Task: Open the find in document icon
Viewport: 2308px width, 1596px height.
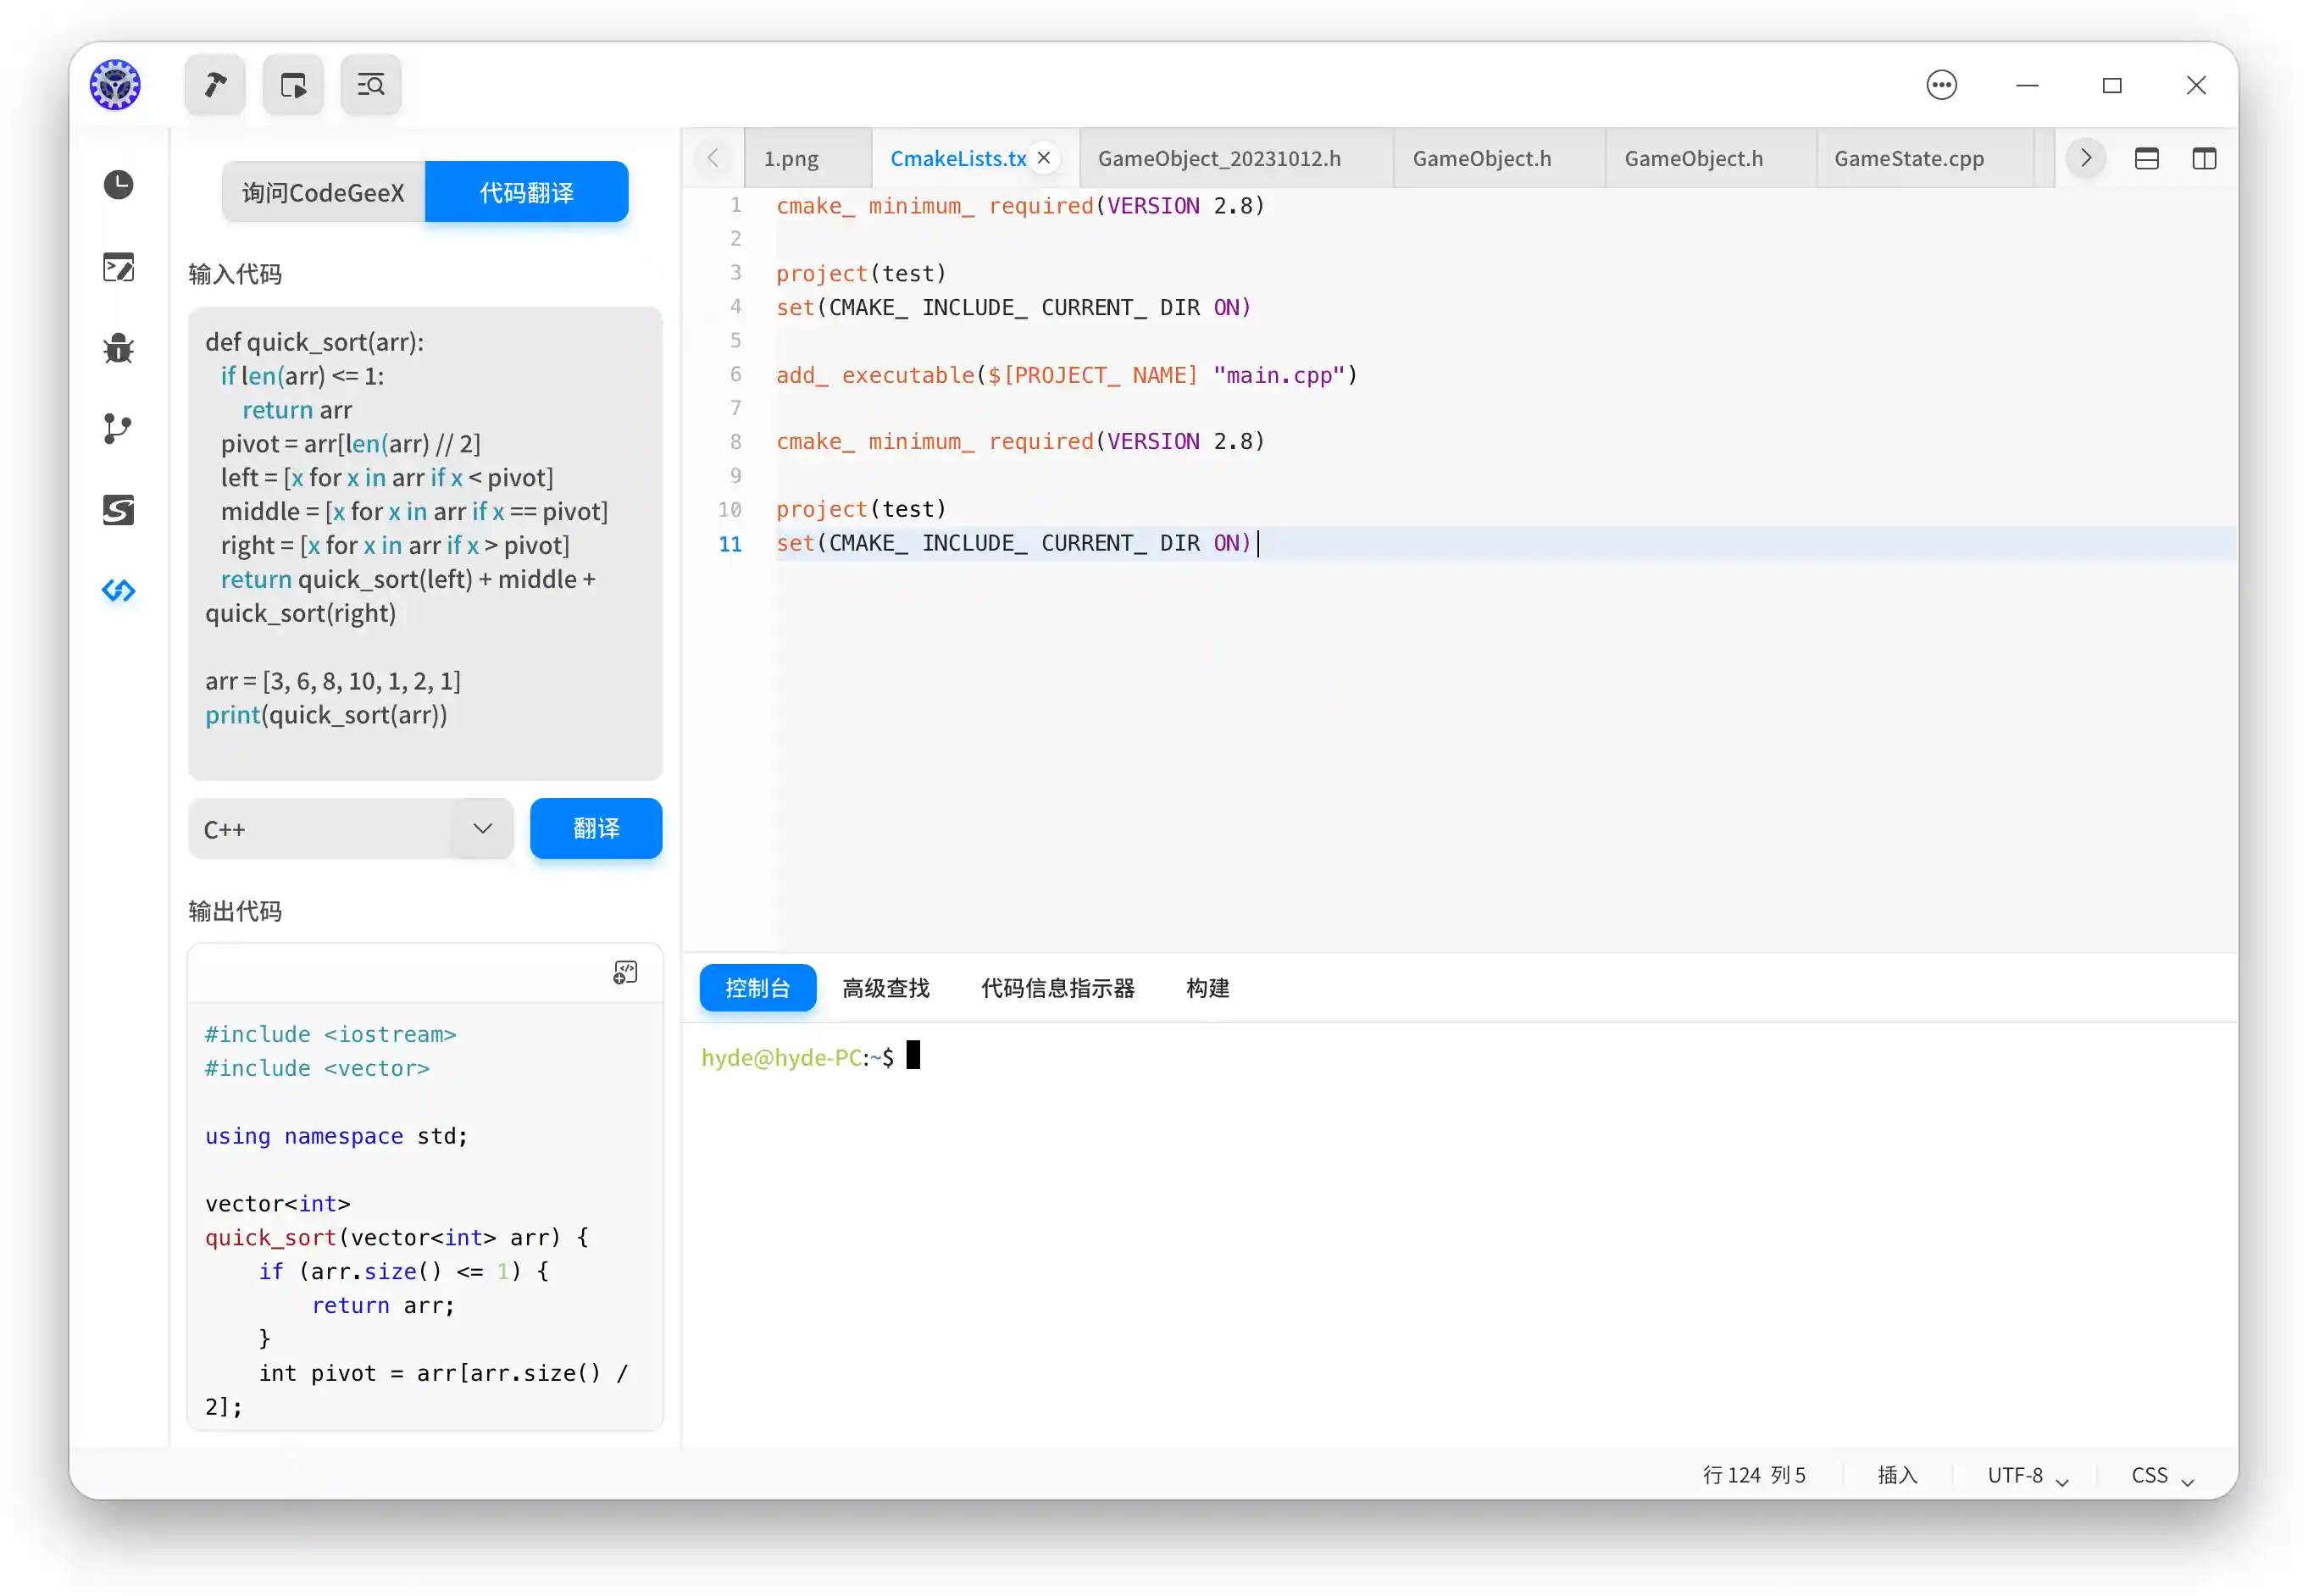Action: [371, 85]
